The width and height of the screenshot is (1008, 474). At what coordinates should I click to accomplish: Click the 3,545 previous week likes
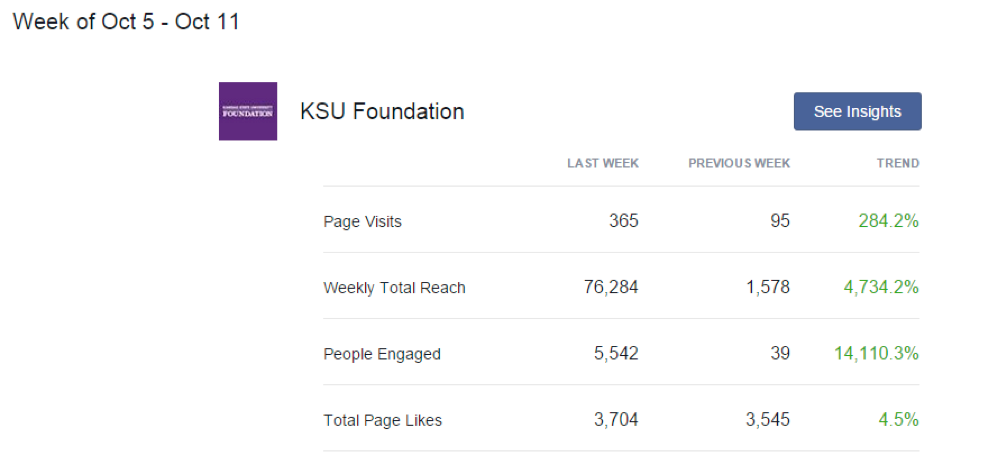click(768, 420)
